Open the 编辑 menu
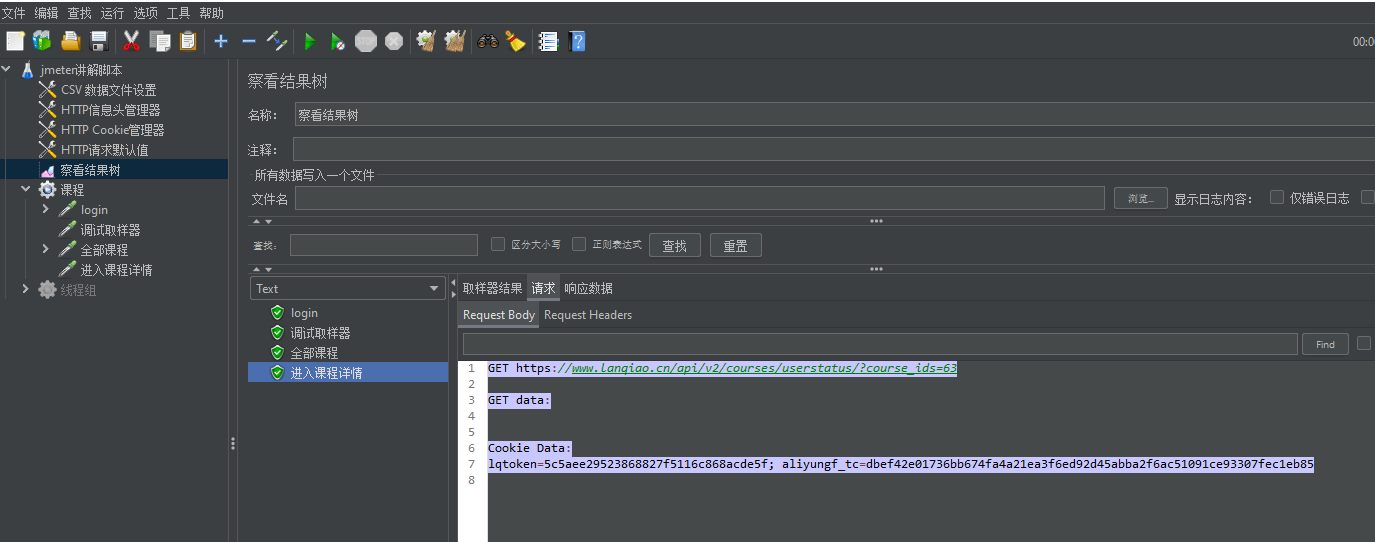This screenshot has width=1375, height=542. point(46,13)
